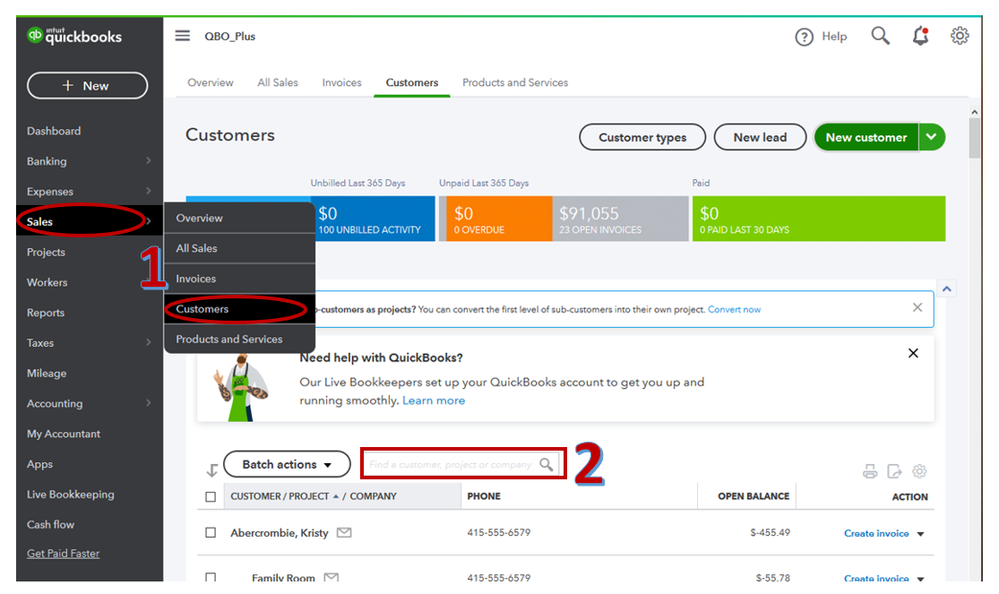Expand the Banking sidebar submenu
This screenshot has height=594, width=999.
coord(148,161)
